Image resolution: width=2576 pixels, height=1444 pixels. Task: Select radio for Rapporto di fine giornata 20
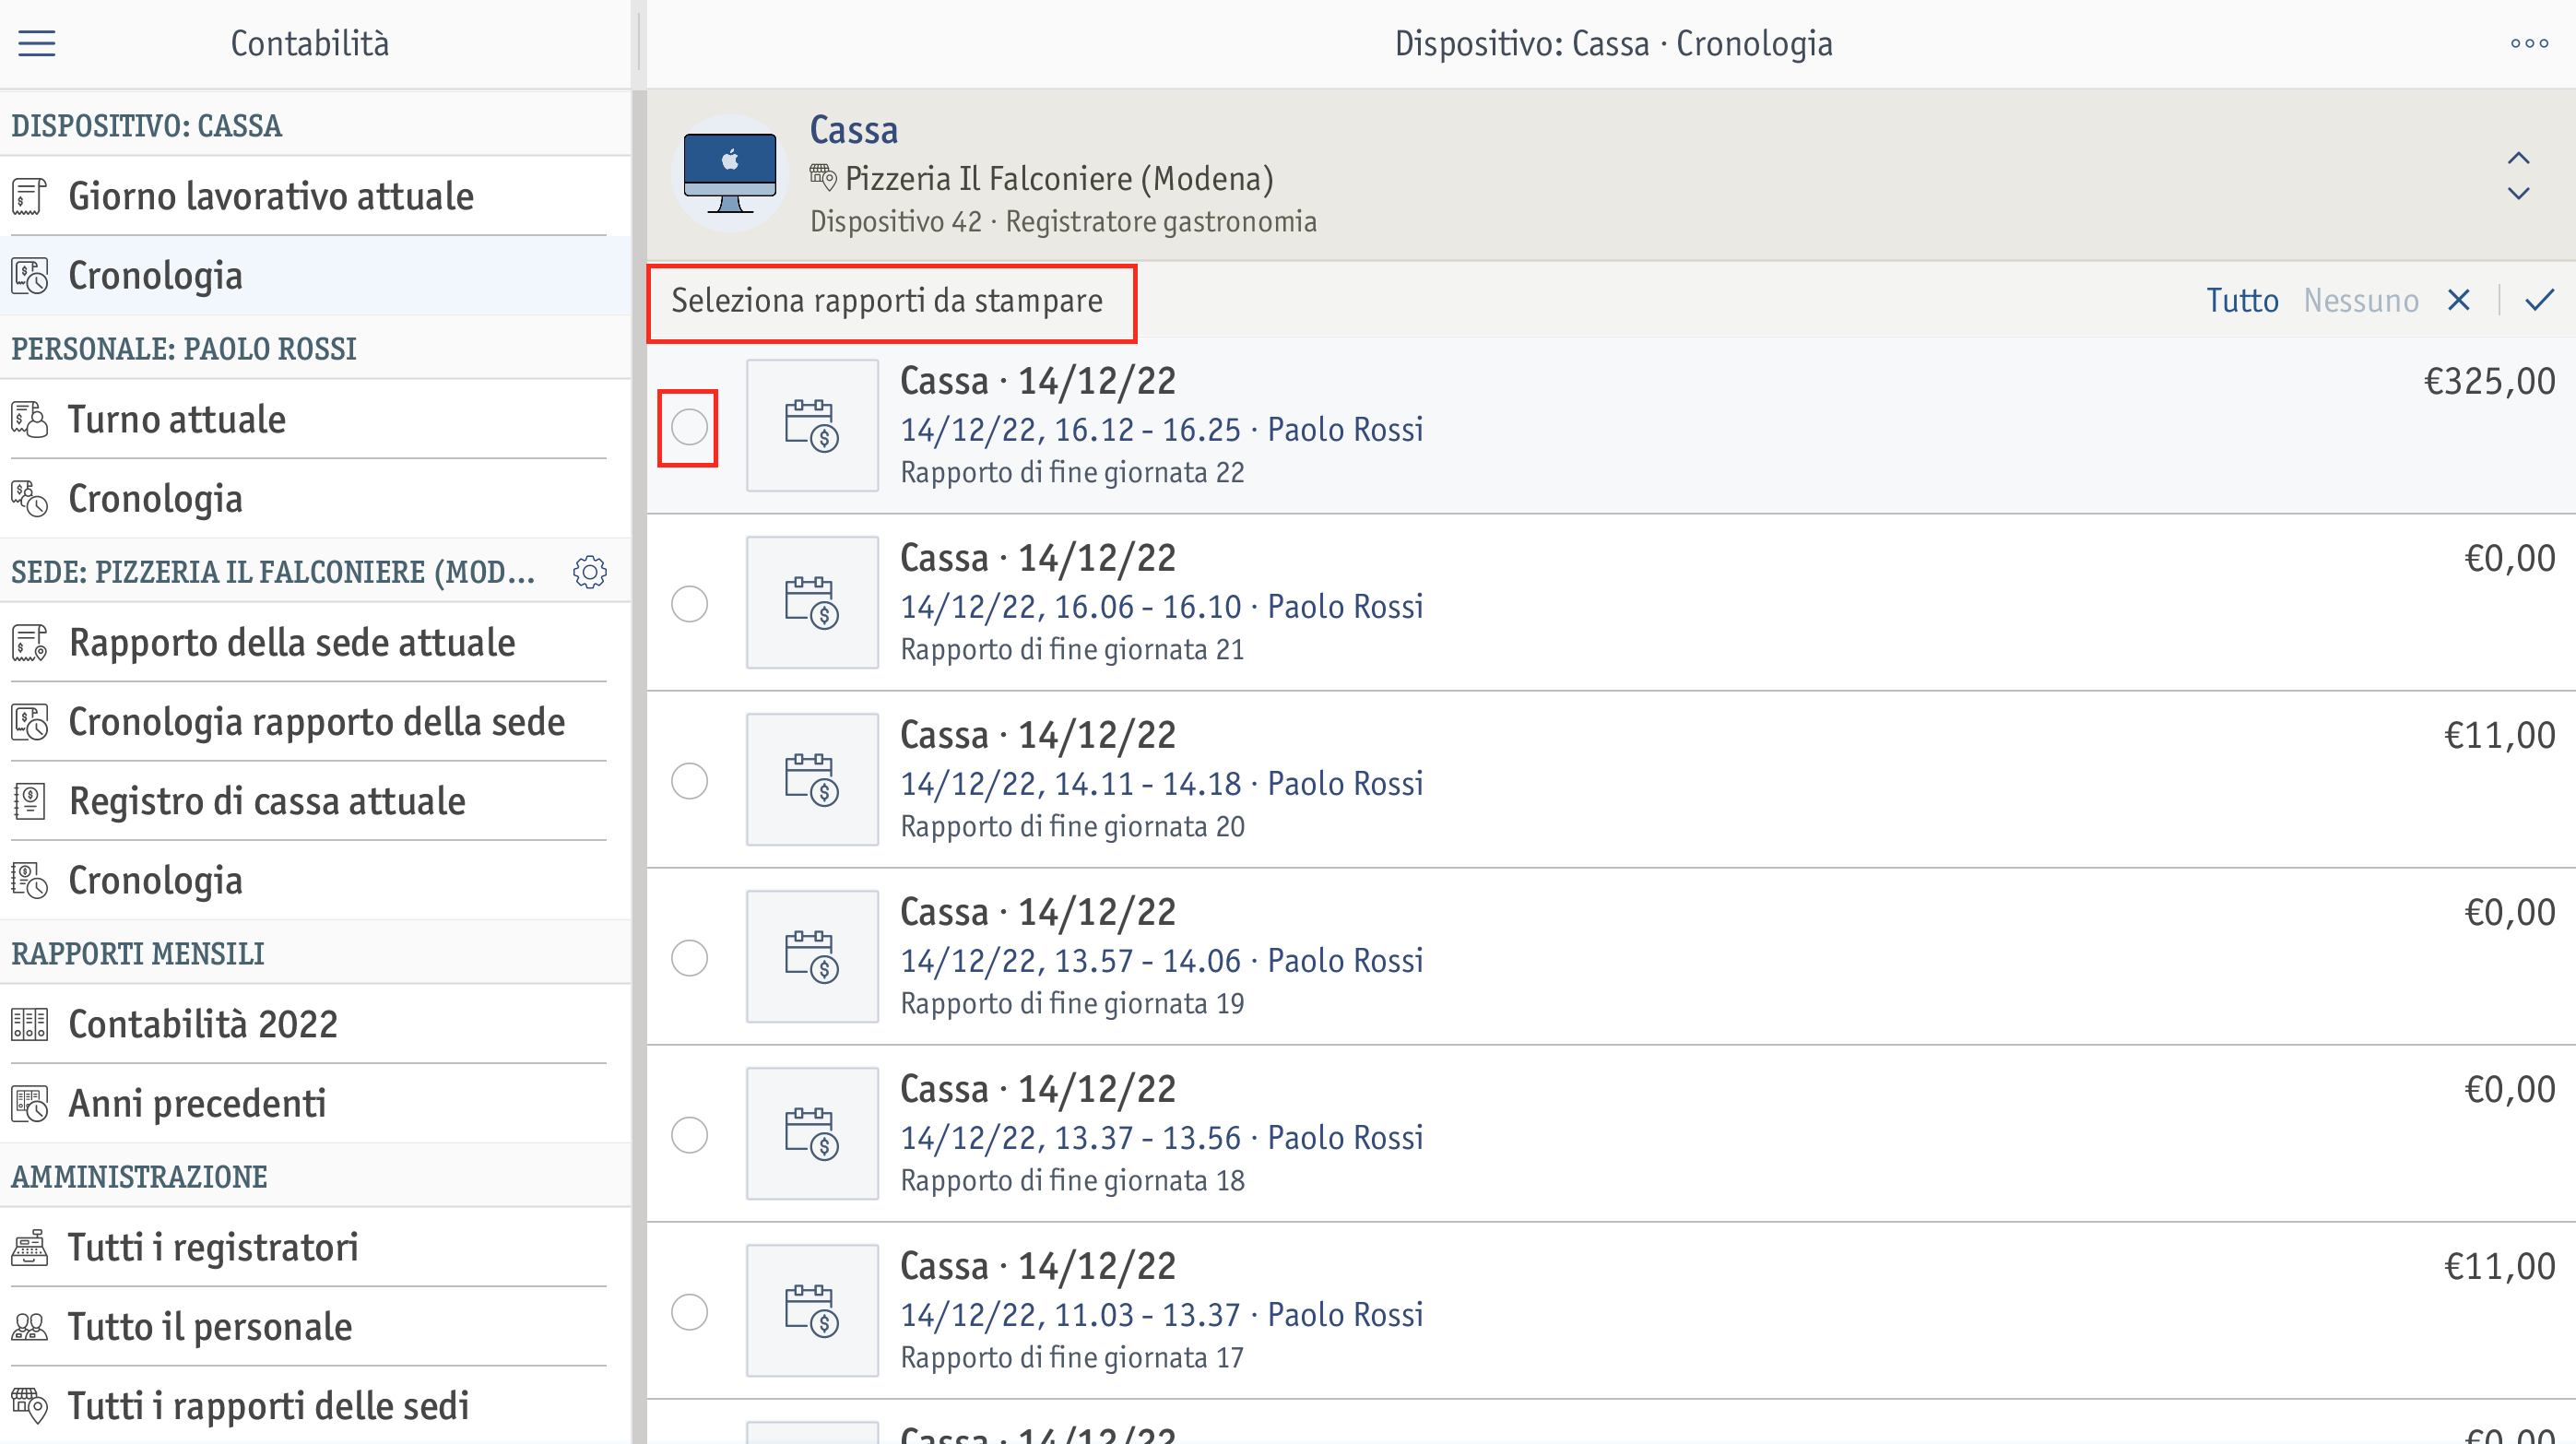[689, 781]
